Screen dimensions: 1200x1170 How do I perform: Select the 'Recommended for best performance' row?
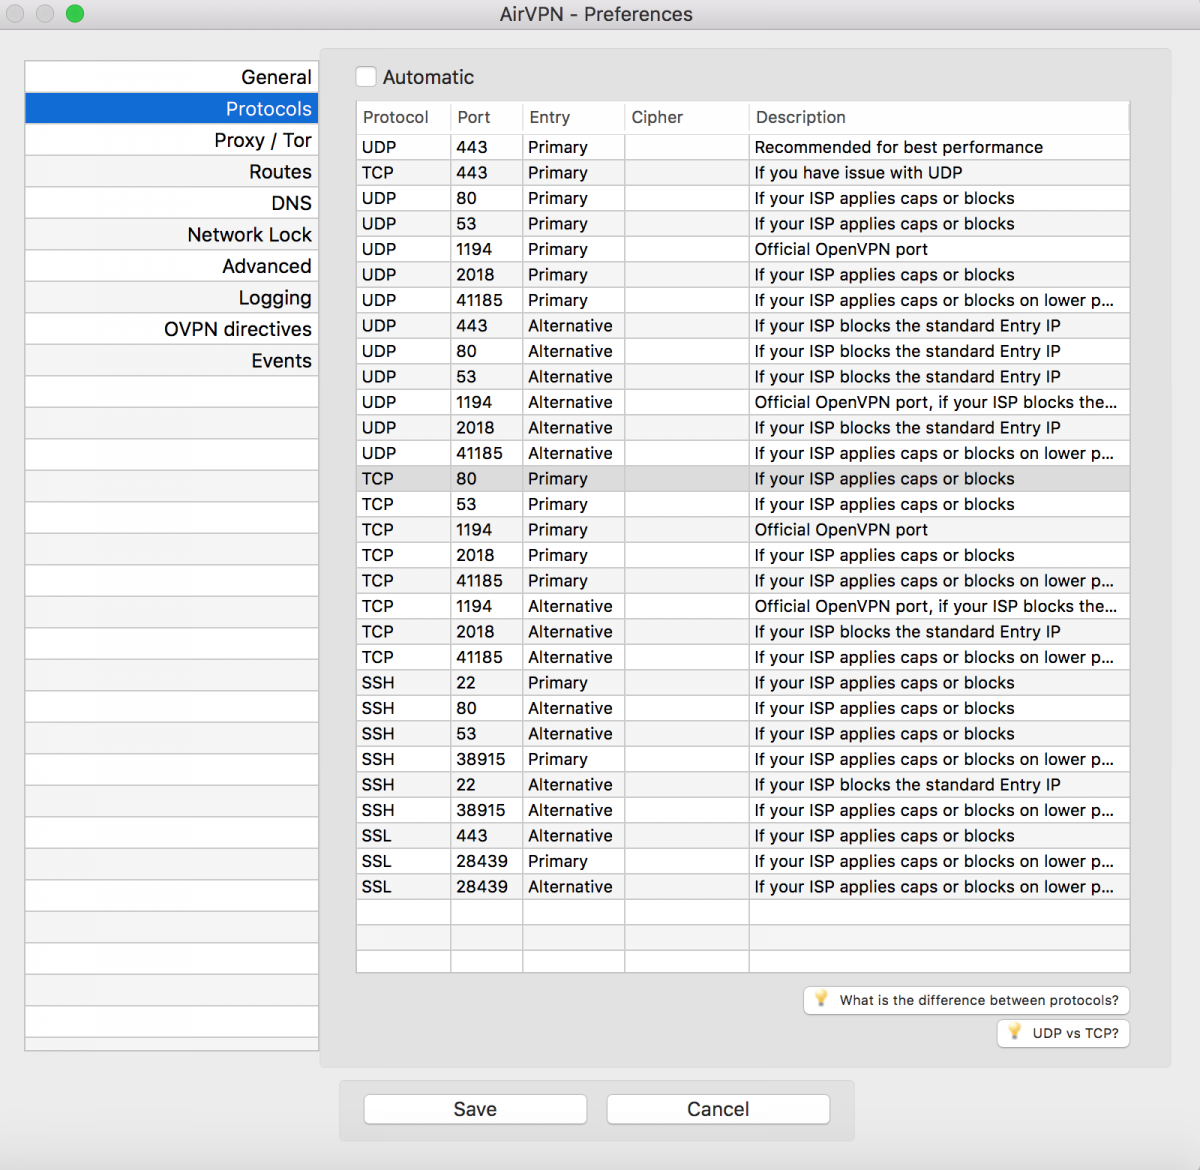(743, 147)
